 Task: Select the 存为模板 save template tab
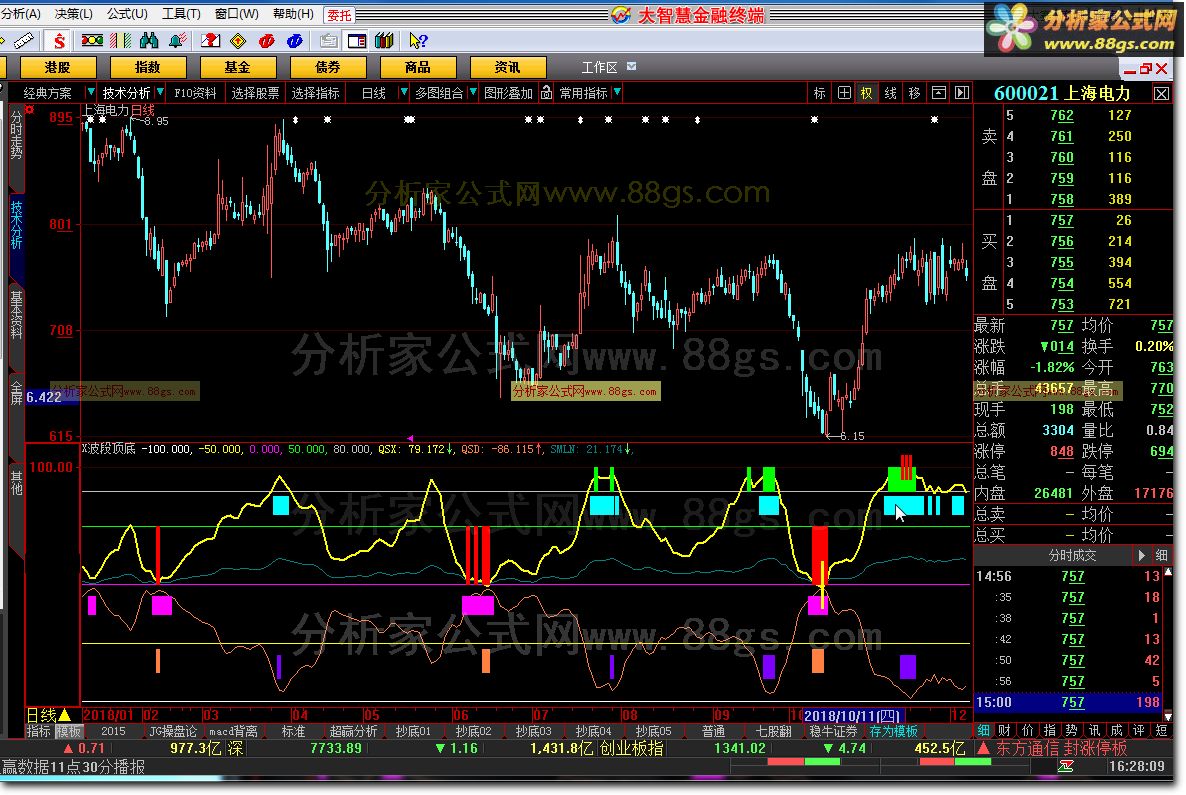(893, 731)
